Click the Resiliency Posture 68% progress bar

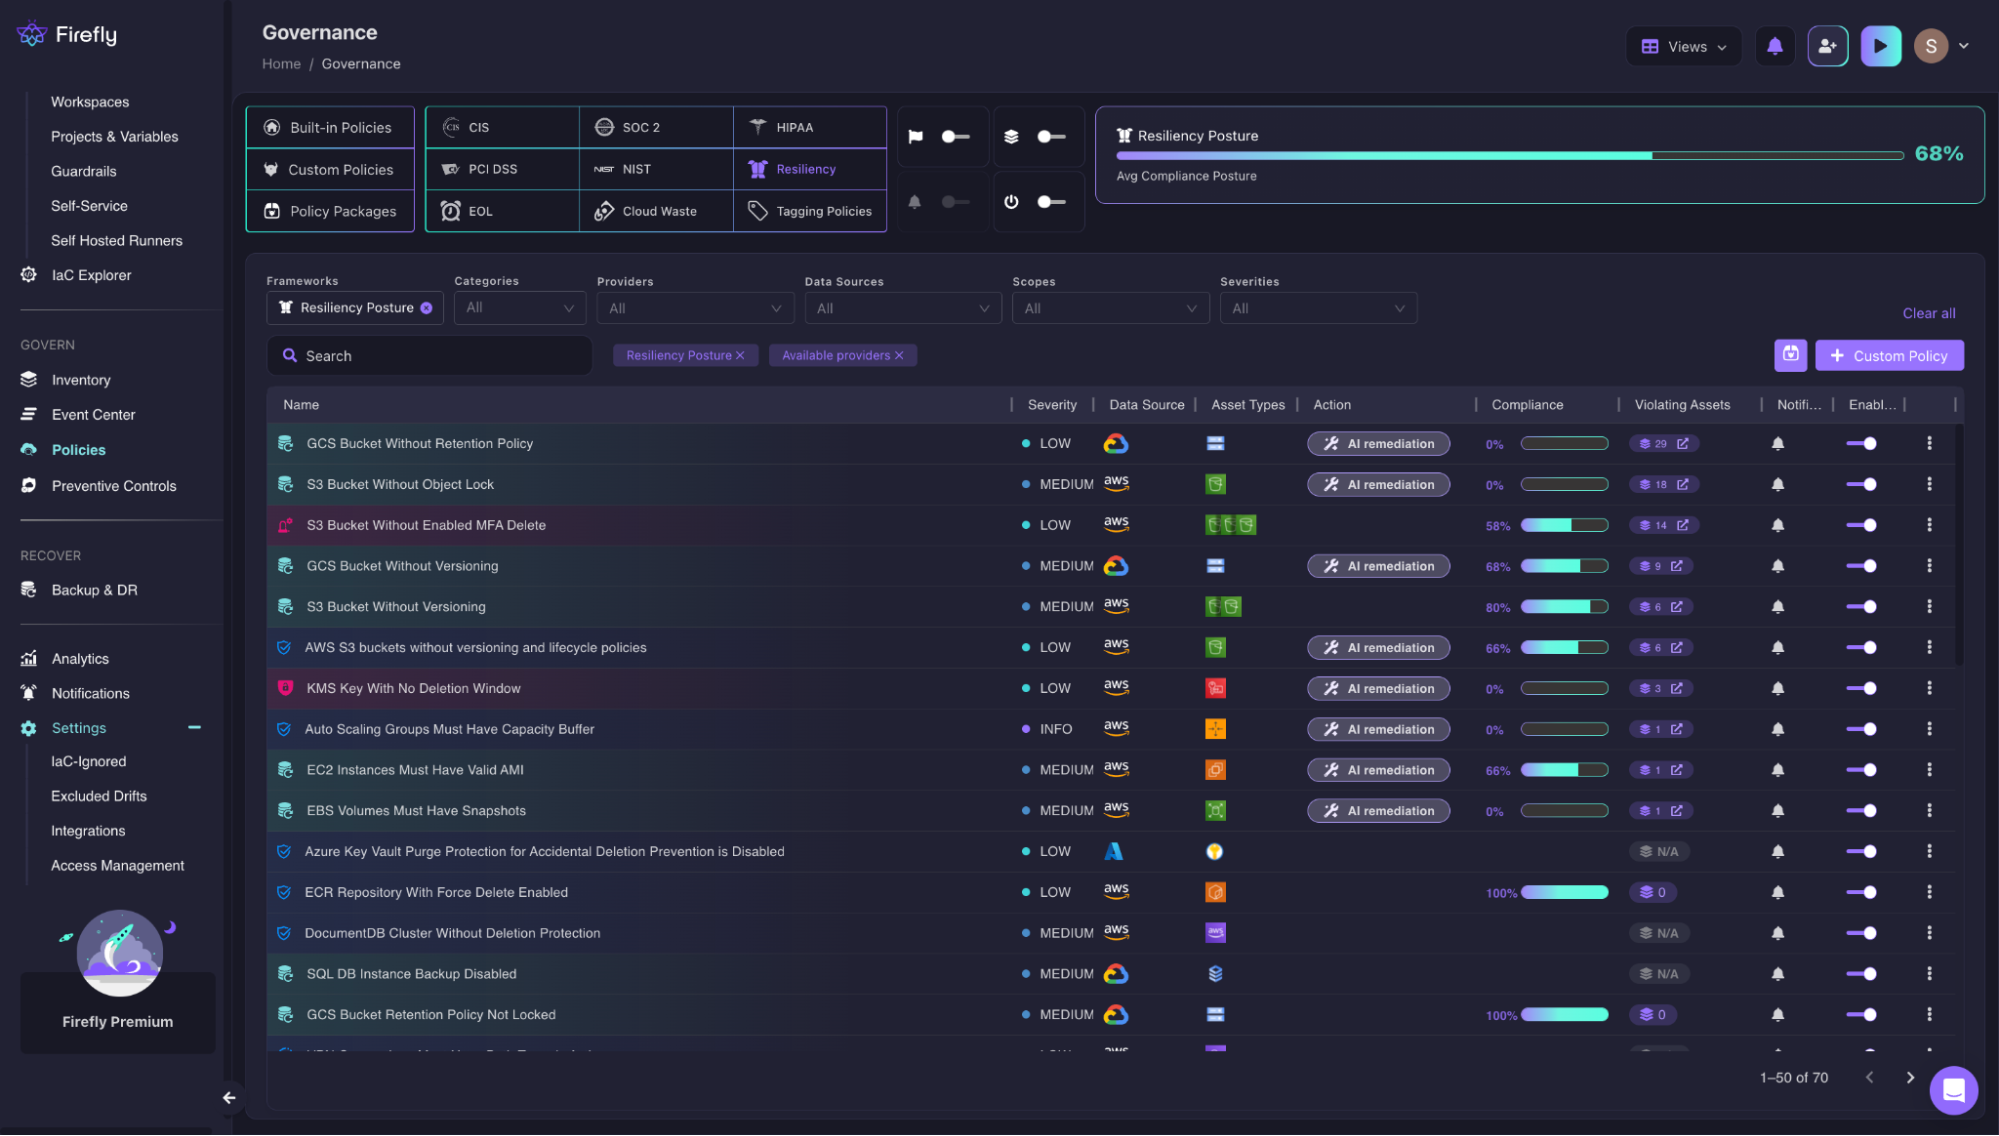point(1509,155)
